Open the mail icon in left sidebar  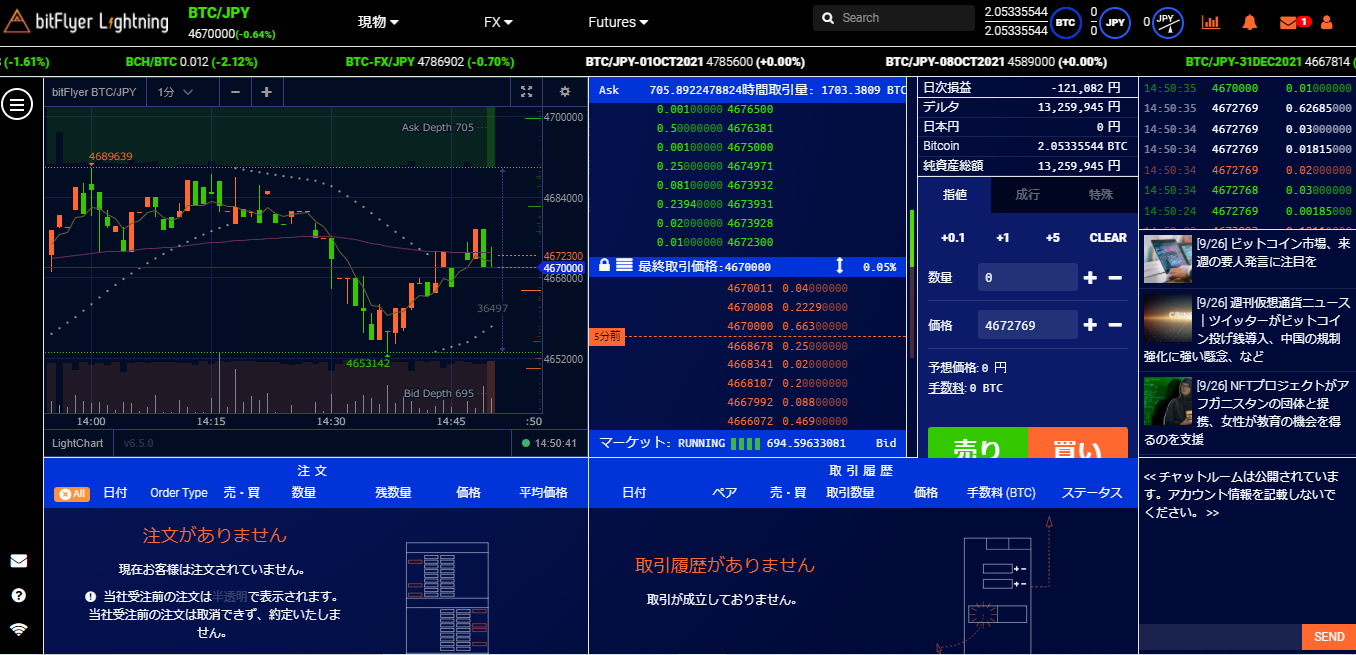(x=18, y=561)
